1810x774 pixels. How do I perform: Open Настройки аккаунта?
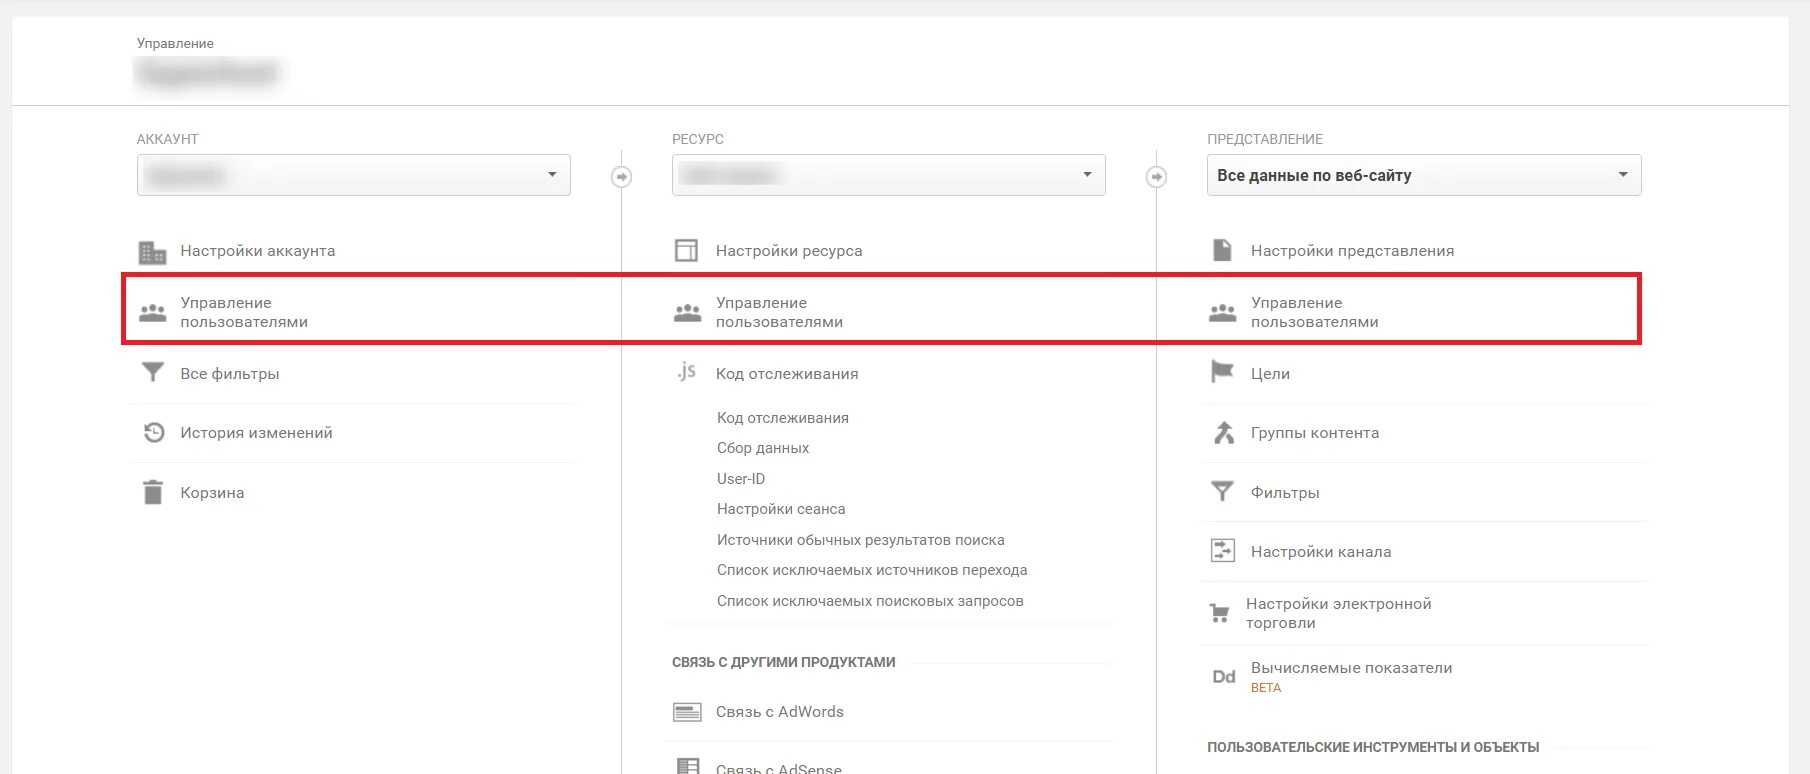pyautogui.click(x=257, y=251)
